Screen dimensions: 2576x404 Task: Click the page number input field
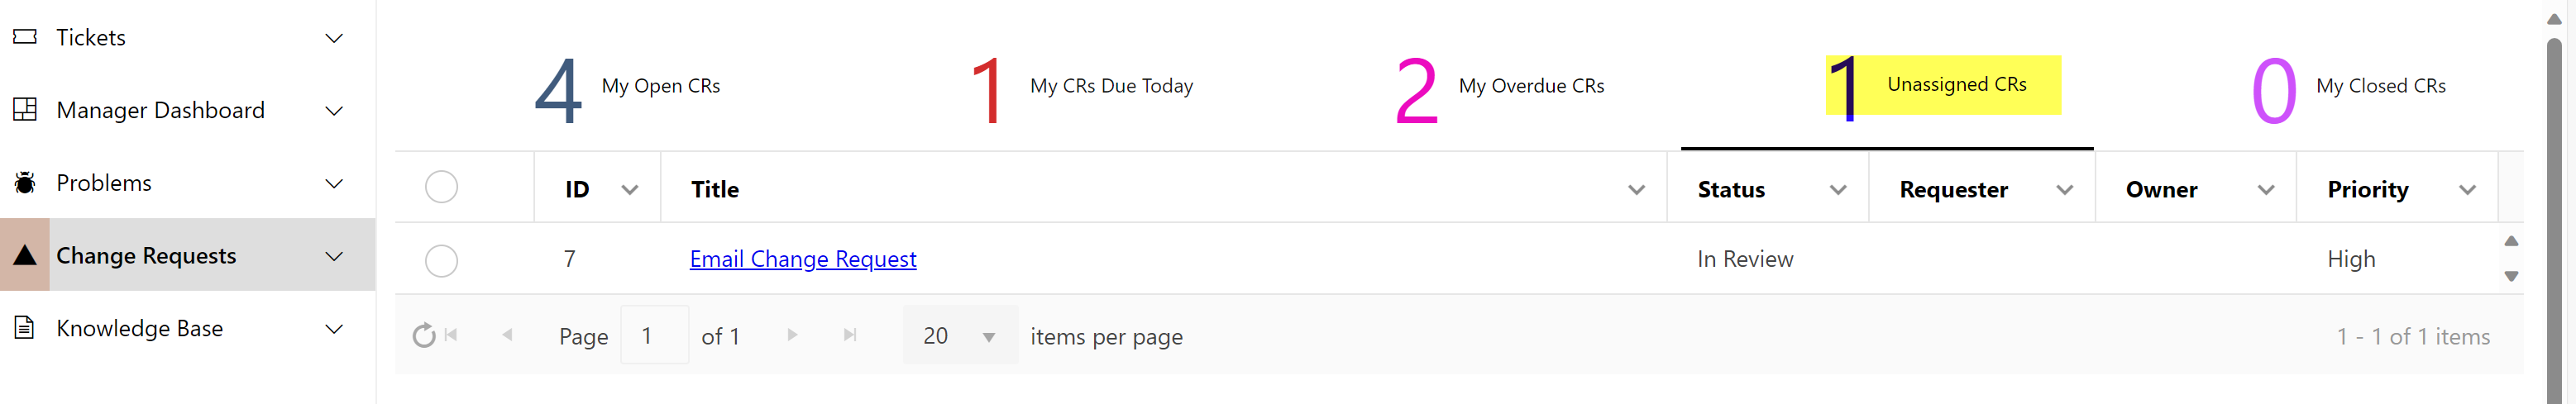[654, 336]
